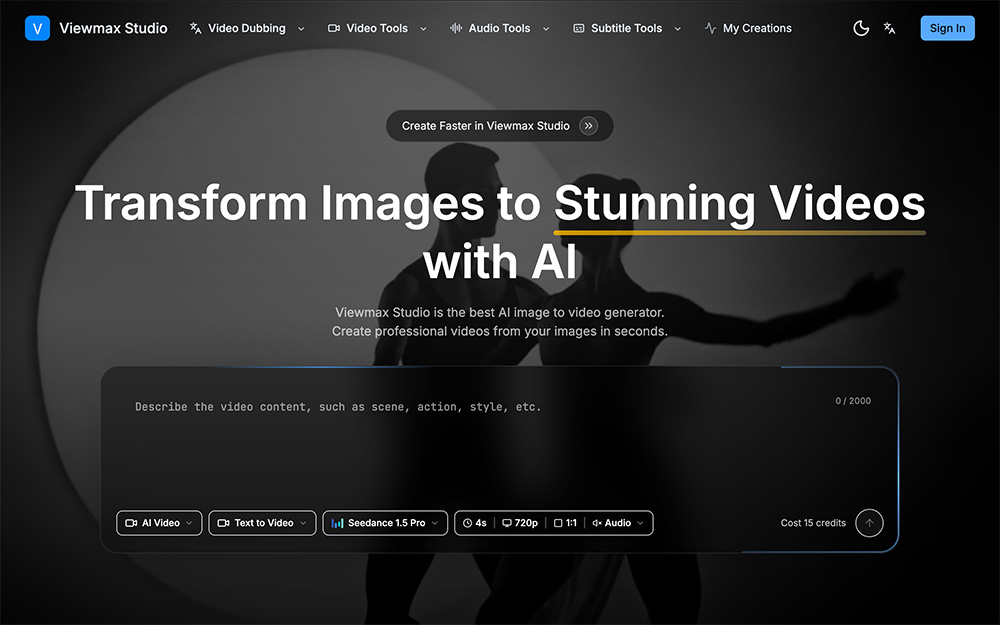Viewport: 1000px width, 625px height.
Task: Open the Viewmax Studio home link
Action: [113, 28]
